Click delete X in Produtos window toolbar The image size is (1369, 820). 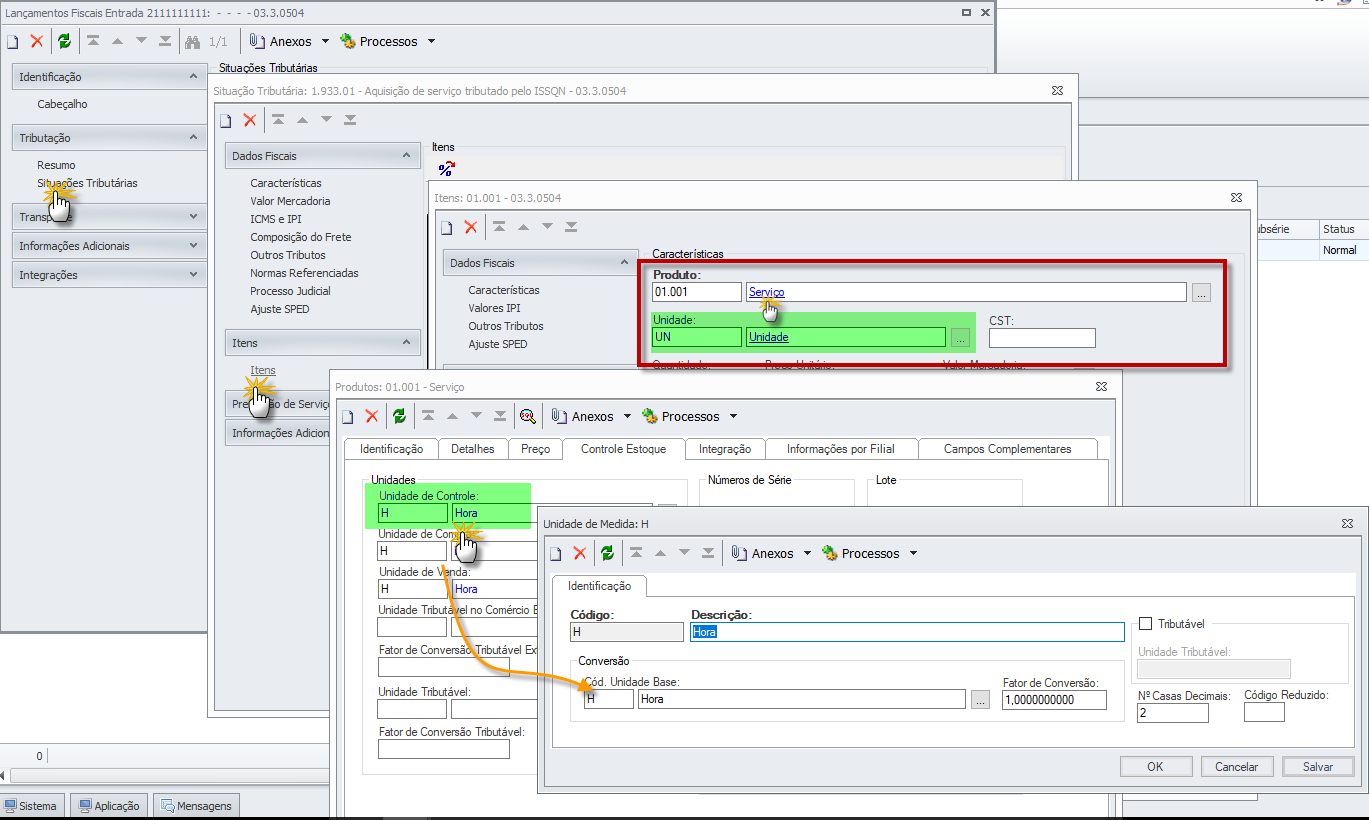[x=372, y=416]
